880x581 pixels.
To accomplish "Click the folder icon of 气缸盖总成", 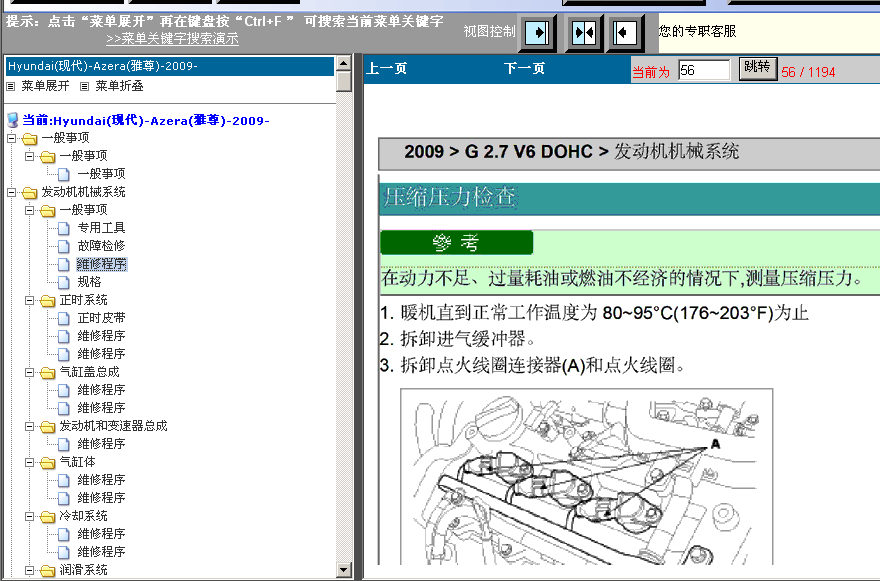I will pos(48,372).
